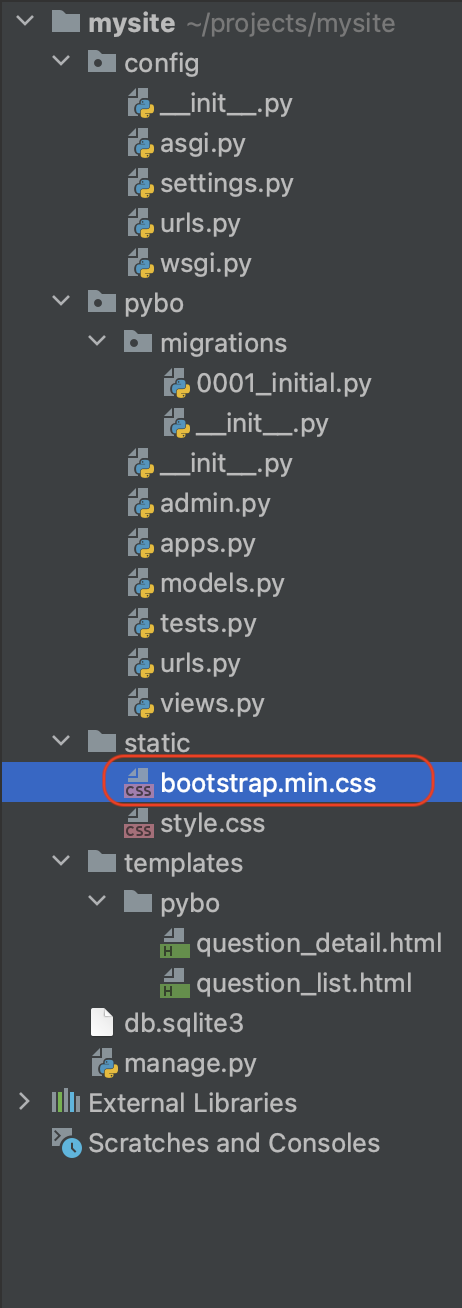The width and height of the screenshot is (462, 1308).
Task: Collapse the pybo package chevron
Action: coord(62,303)
